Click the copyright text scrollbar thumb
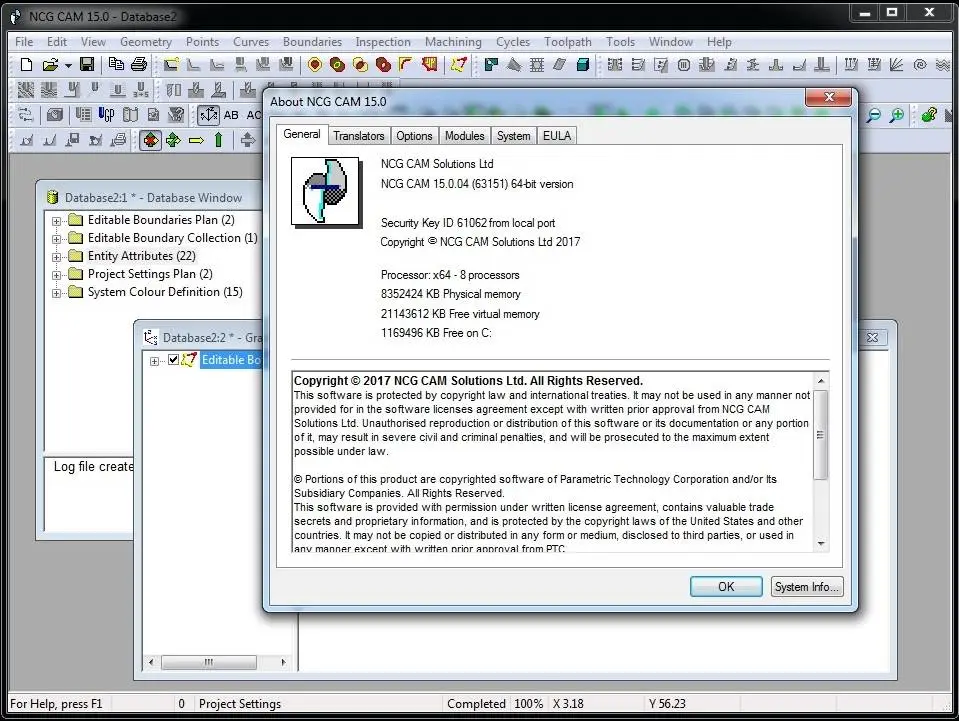Viewport: 959px width, 721px height. [821, 434]
